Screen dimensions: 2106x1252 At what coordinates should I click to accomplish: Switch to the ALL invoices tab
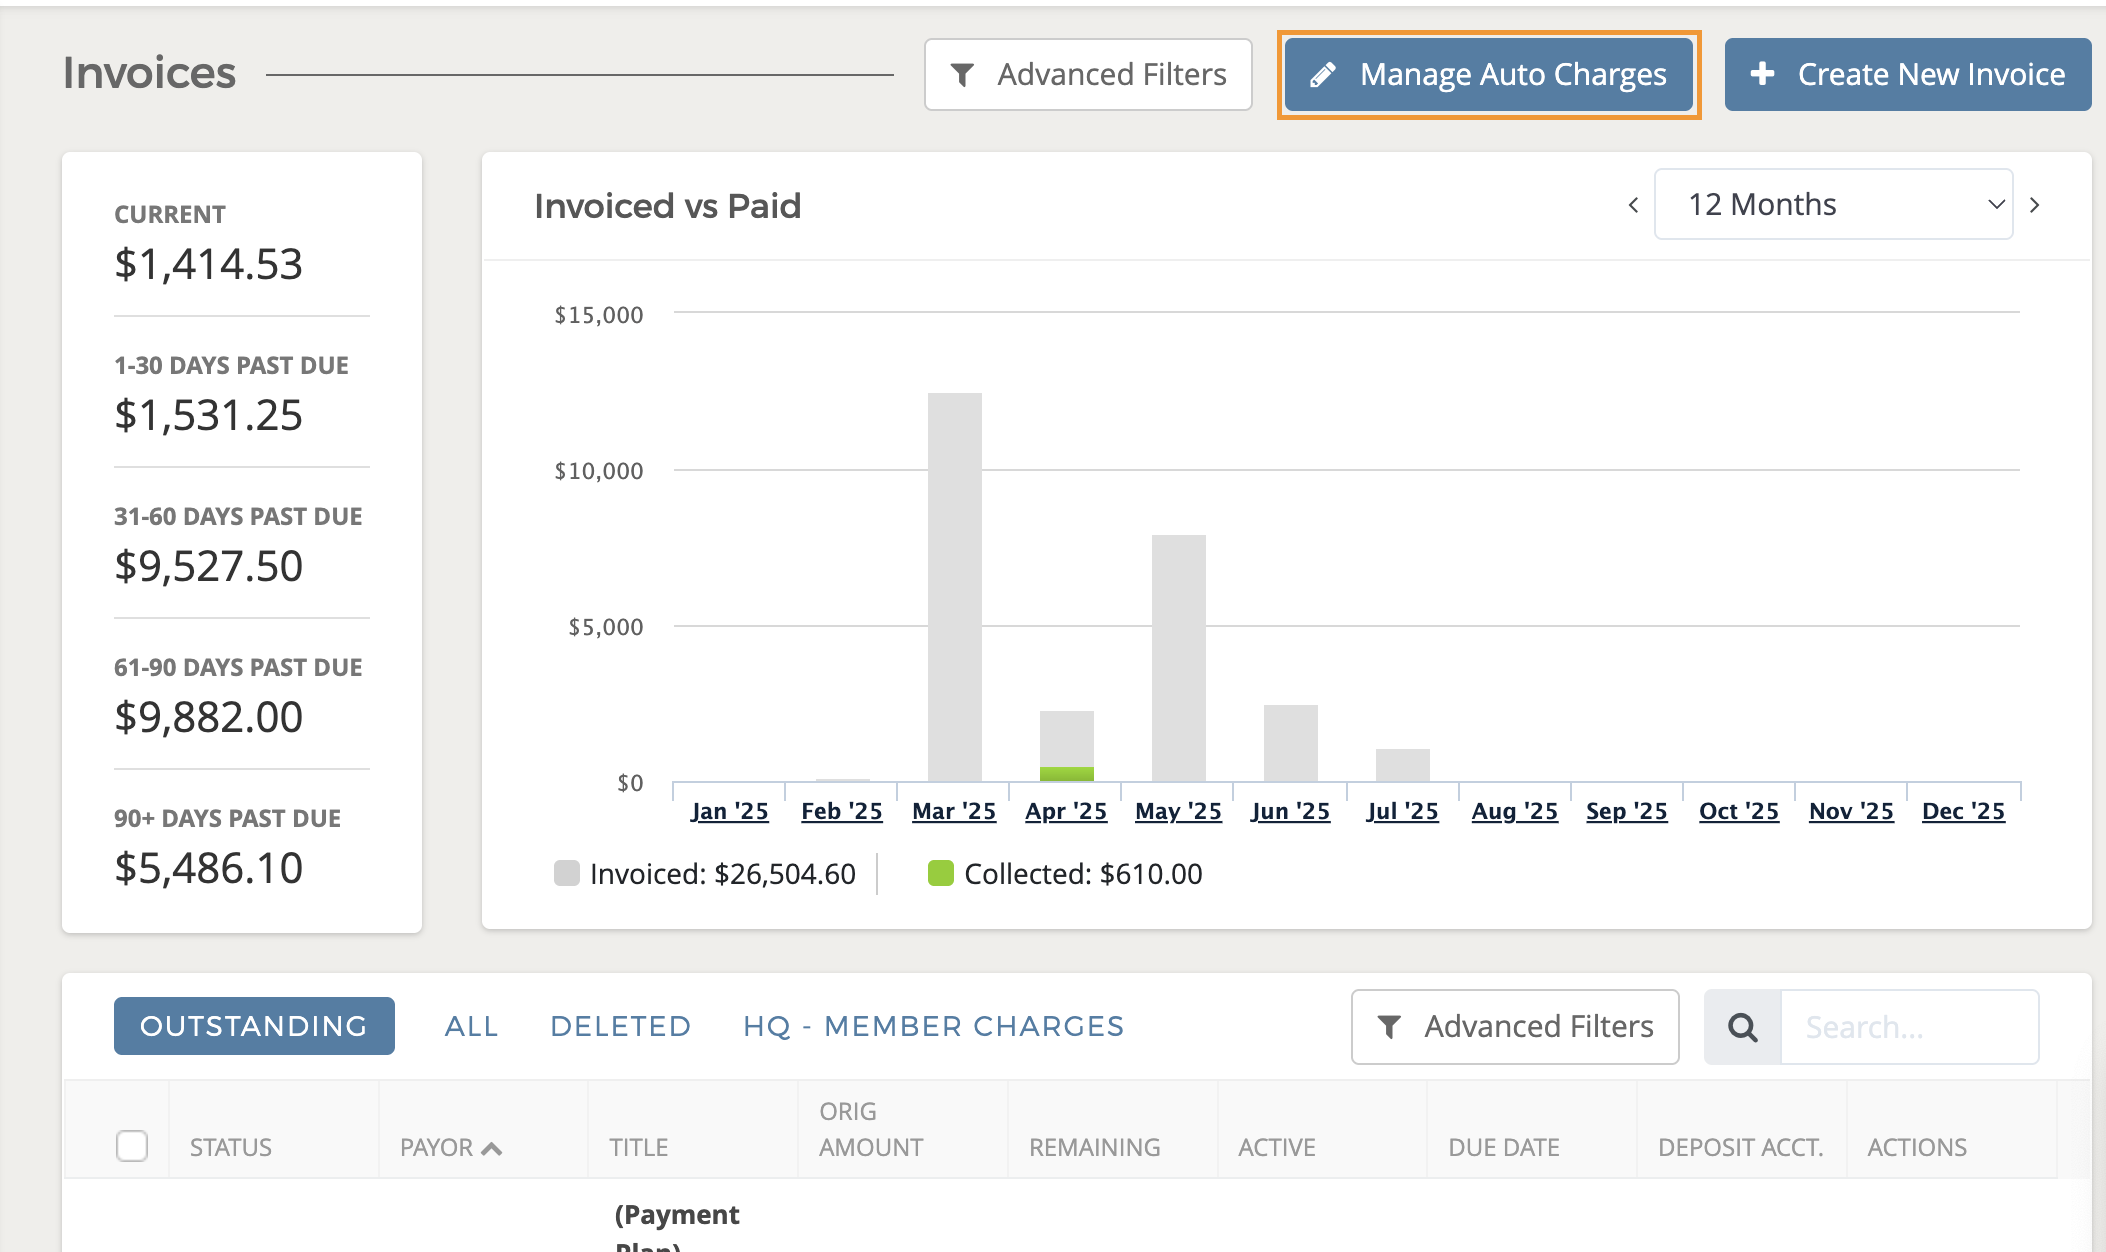471,1026
